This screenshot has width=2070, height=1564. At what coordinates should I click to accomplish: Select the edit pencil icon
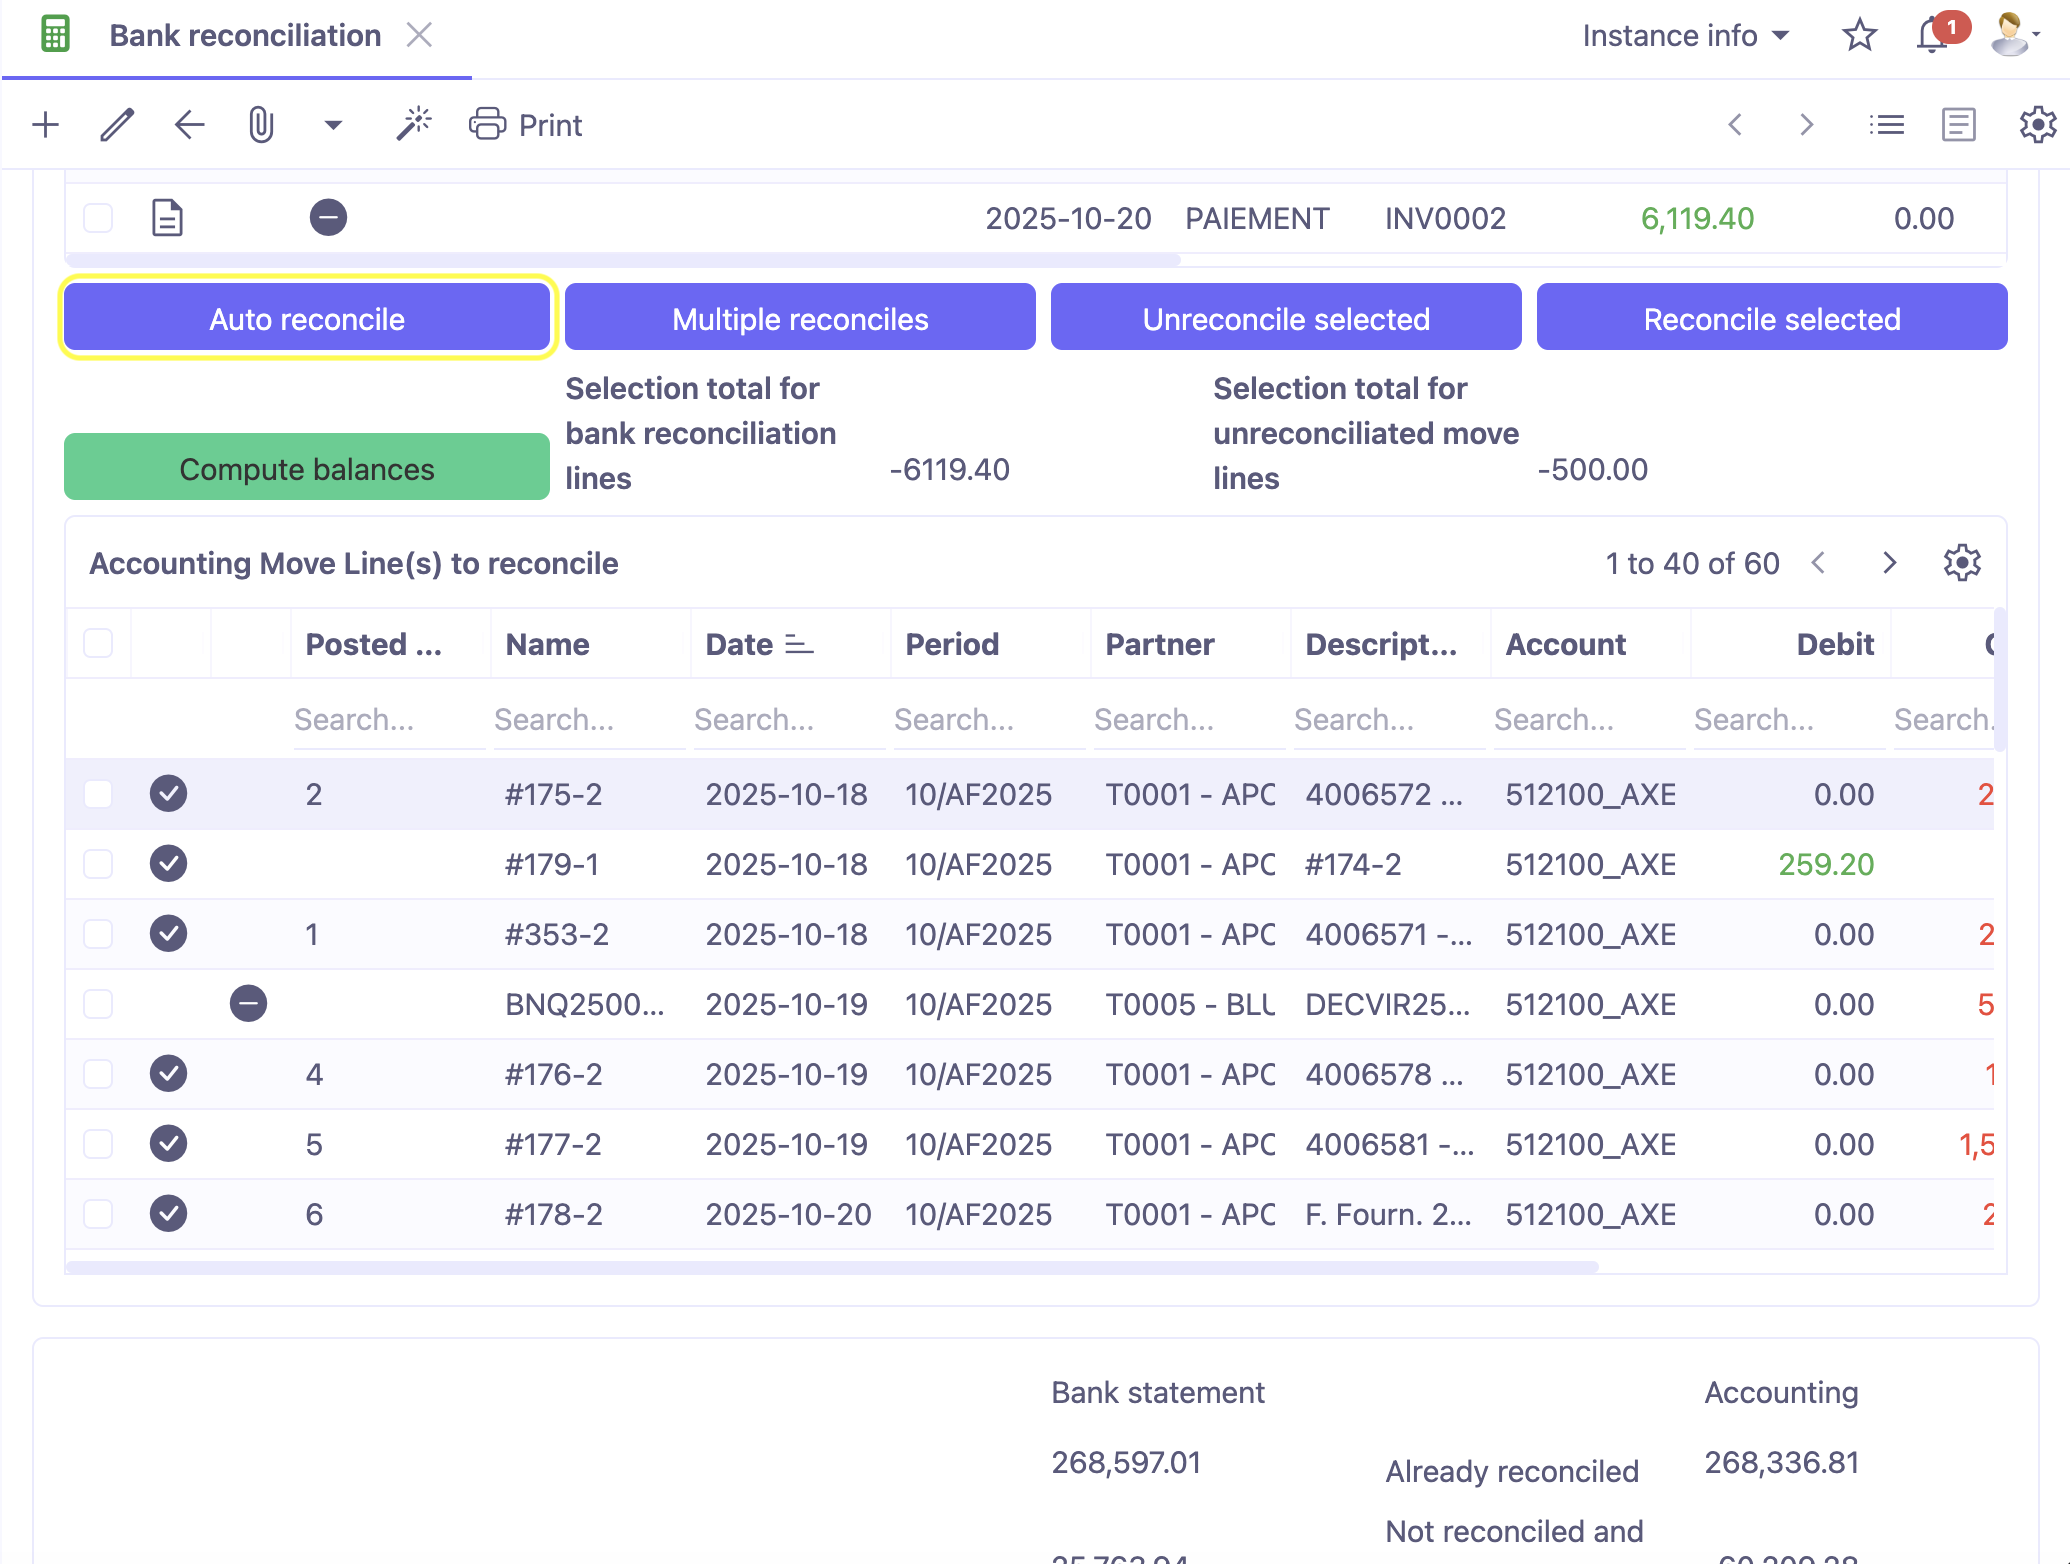pyautogui.click(x=117, y=124)
